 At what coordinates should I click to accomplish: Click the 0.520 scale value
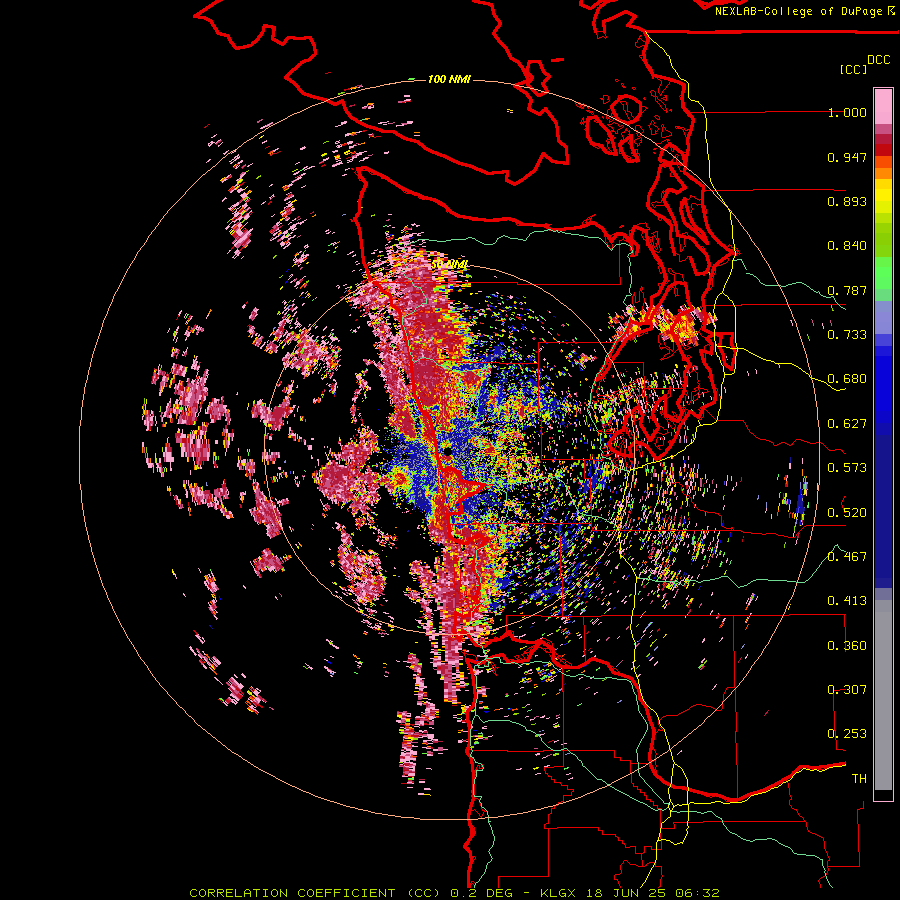pyautogui.click(x=847, y=513)
